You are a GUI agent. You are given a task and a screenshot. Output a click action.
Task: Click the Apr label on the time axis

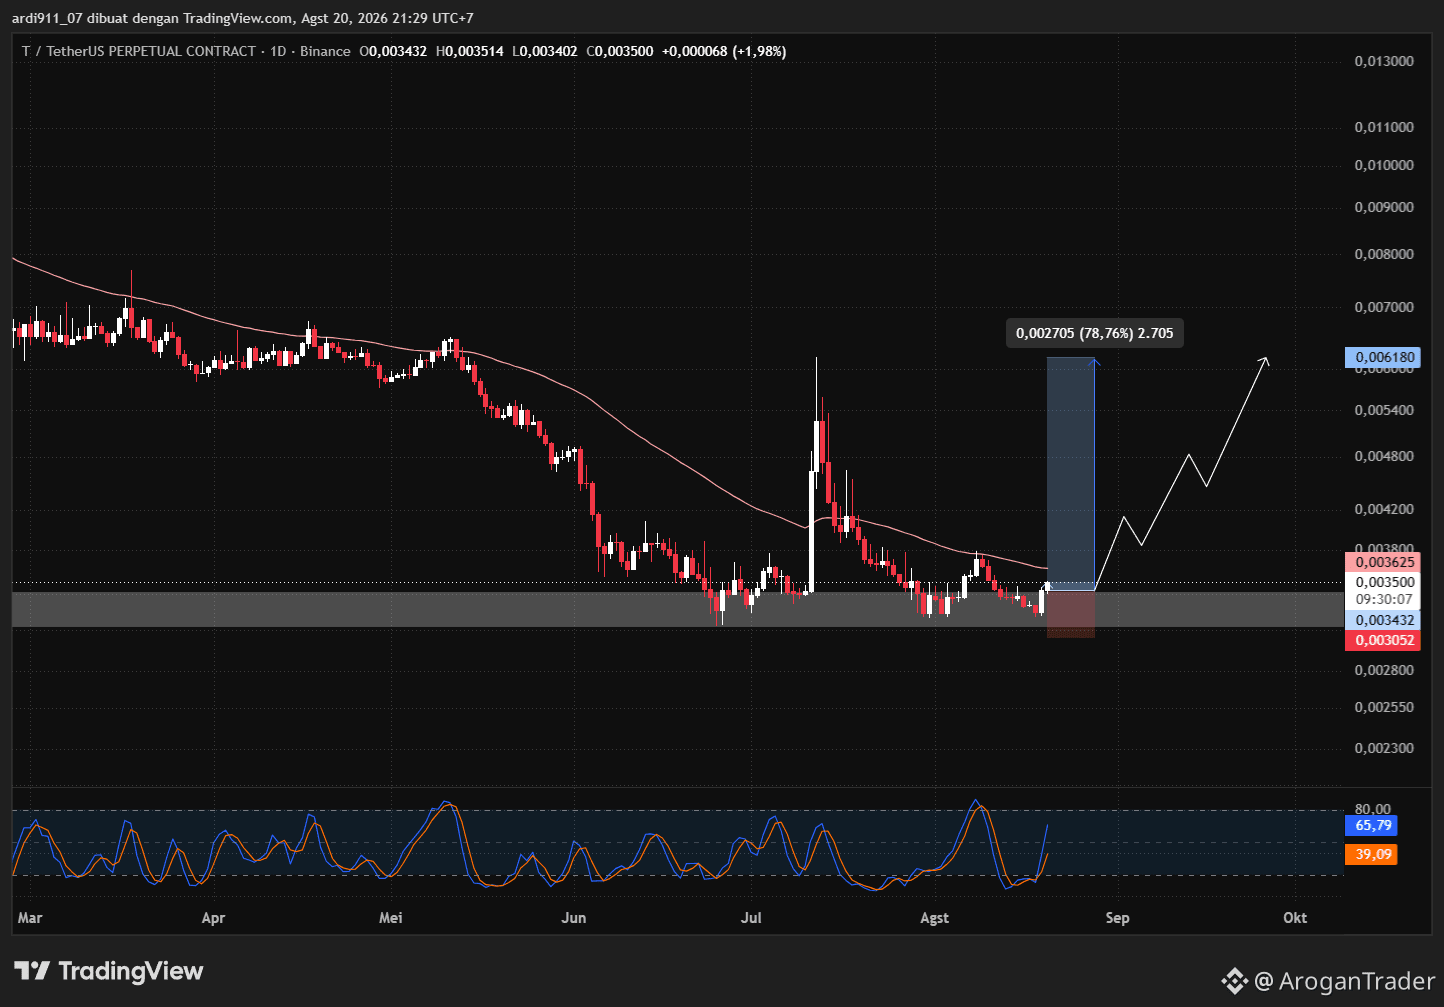[213, 918]
